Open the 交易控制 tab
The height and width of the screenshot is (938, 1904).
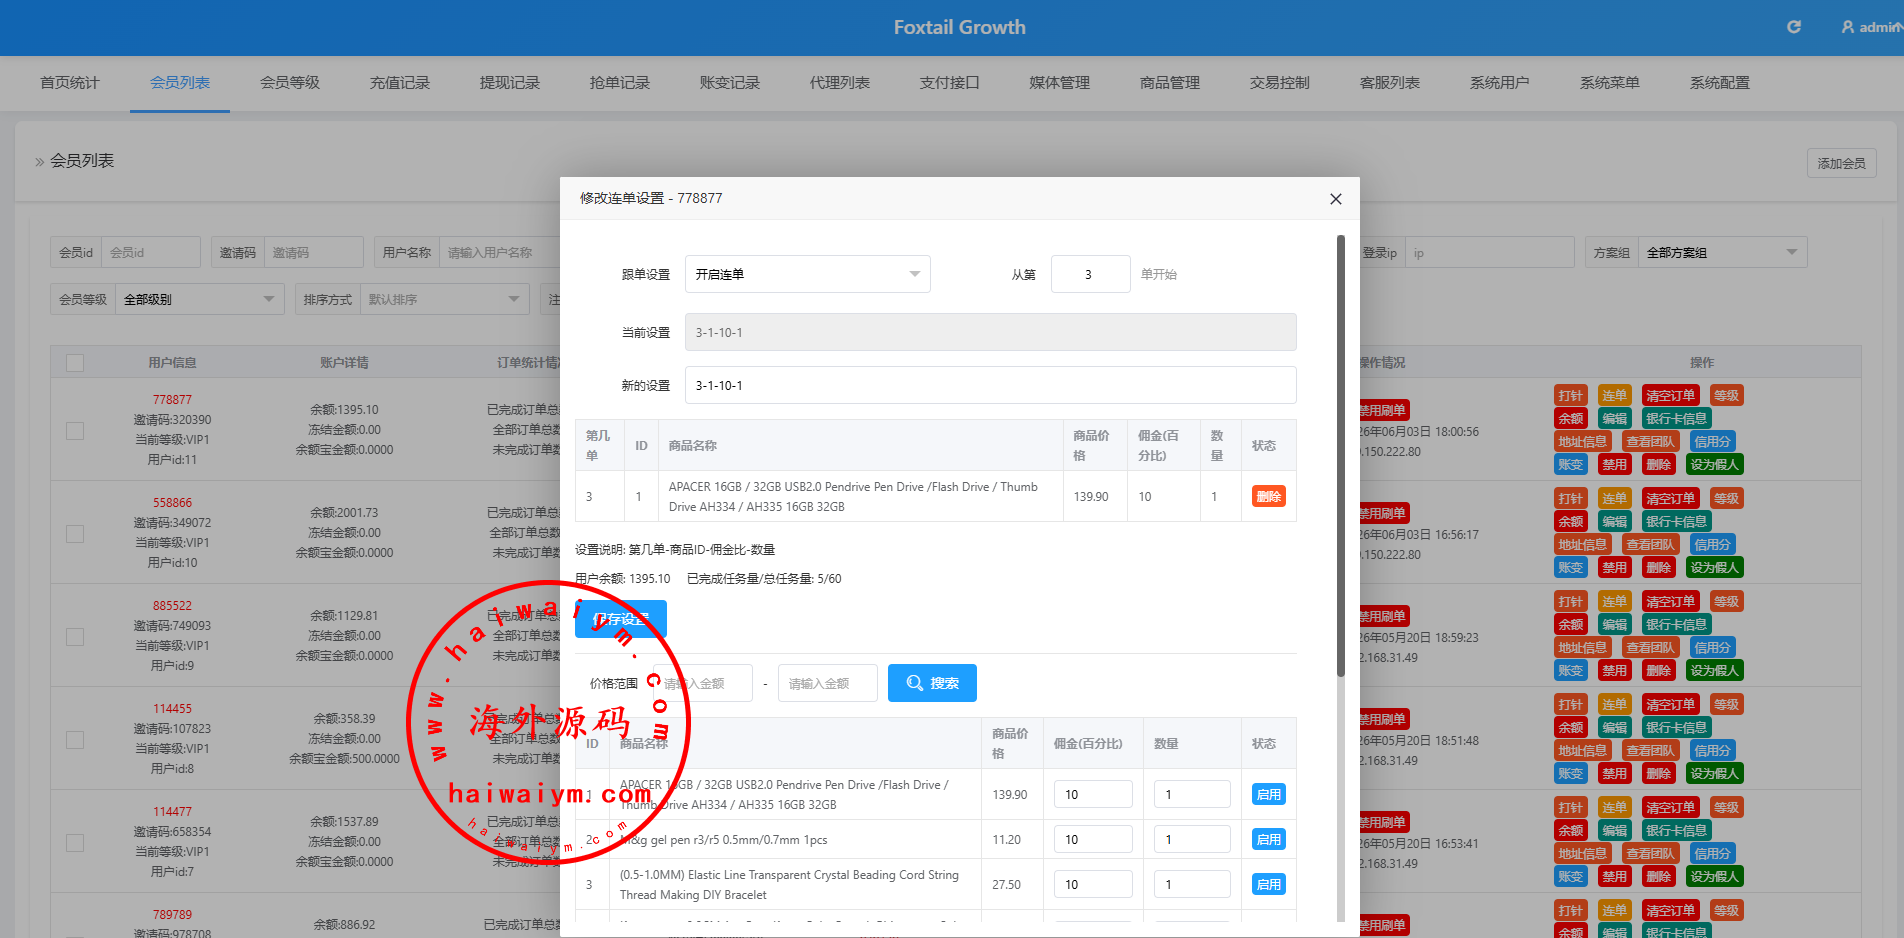click(1280, 83)
